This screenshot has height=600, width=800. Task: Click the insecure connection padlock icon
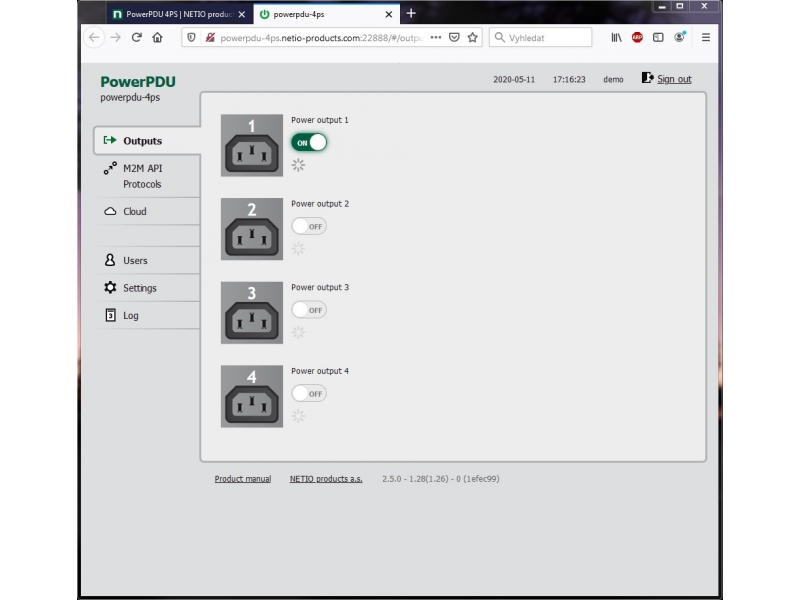coord(210,37)
